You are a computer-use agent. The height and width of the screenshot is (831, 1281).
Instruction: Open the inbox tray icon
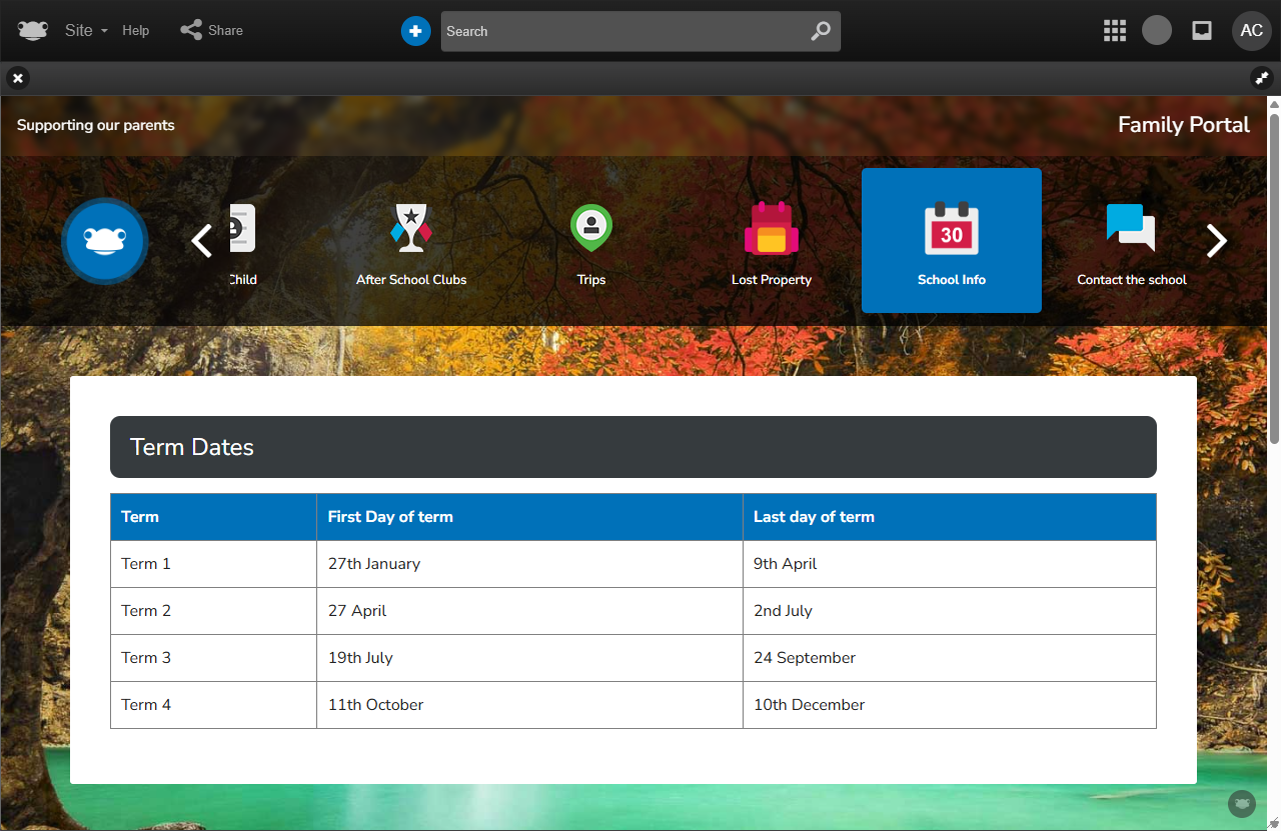click(x=1202, y=30)
